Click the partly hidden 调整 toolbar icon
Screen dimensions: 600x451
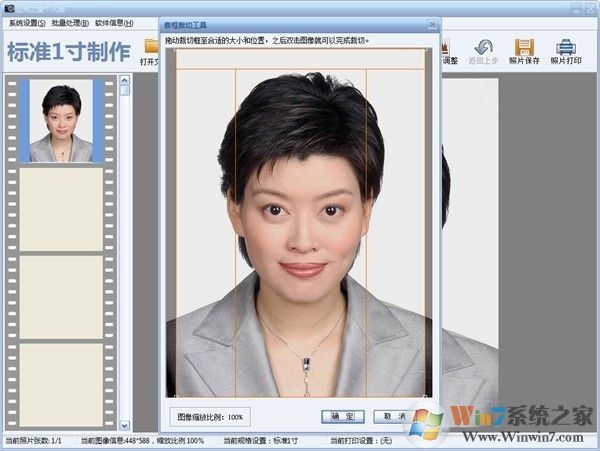click(x=445, y=47)
